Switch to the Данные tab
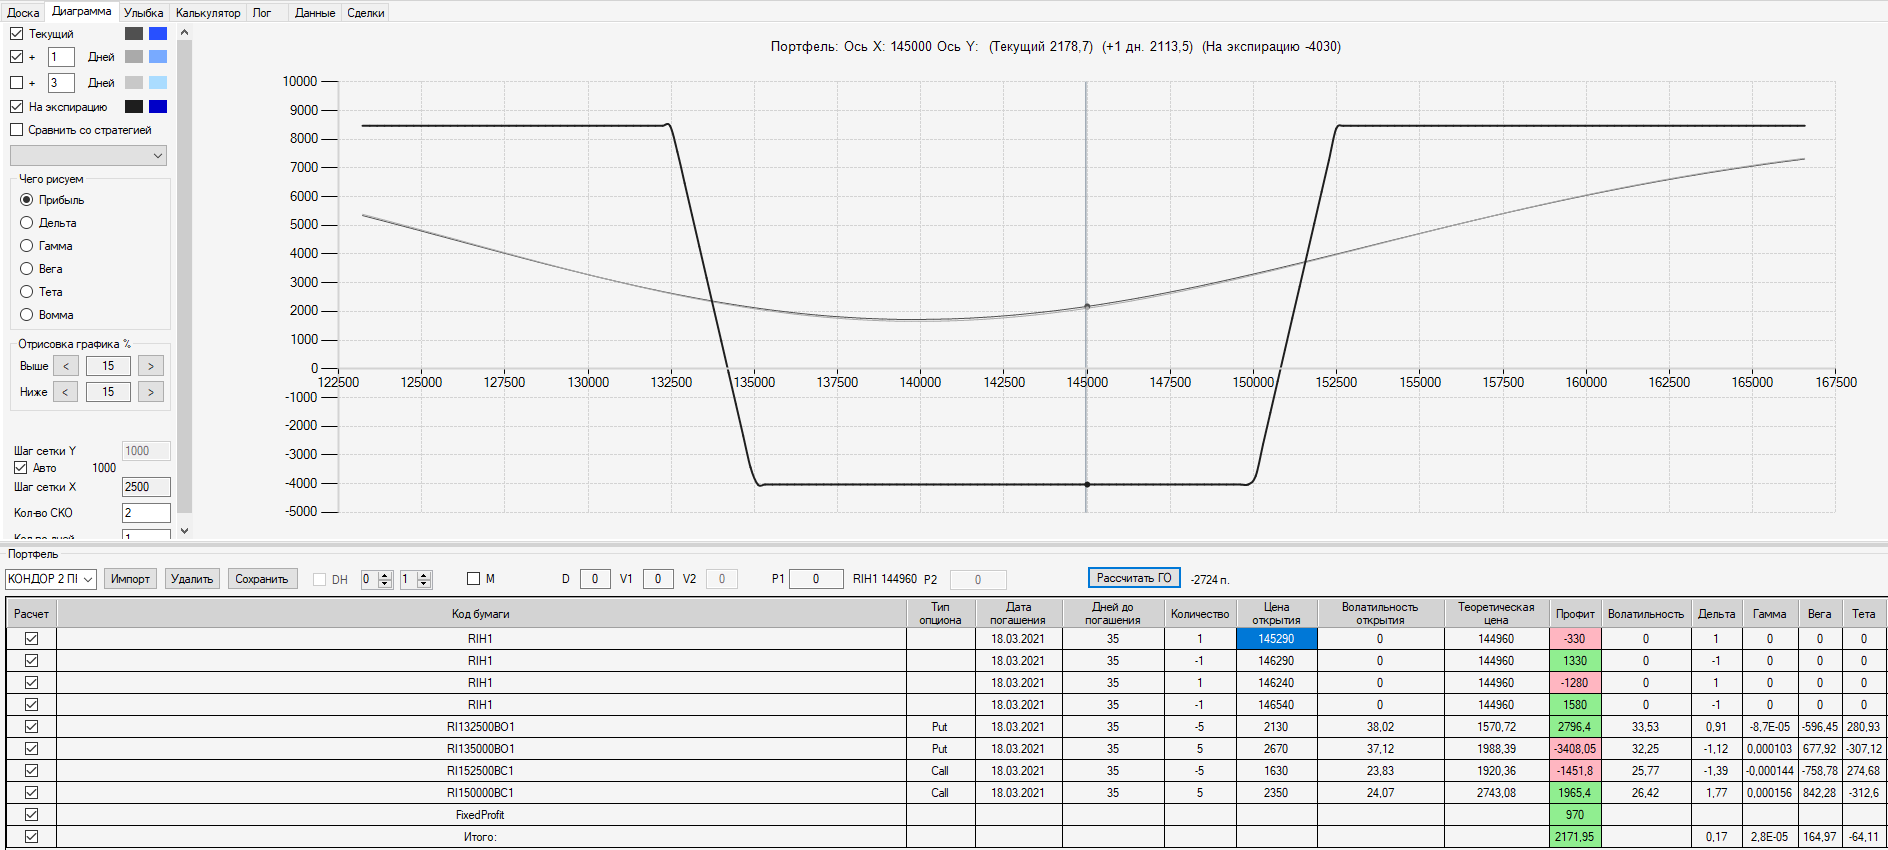This screenshot has height=850, width=1888. tap(315, 13)
